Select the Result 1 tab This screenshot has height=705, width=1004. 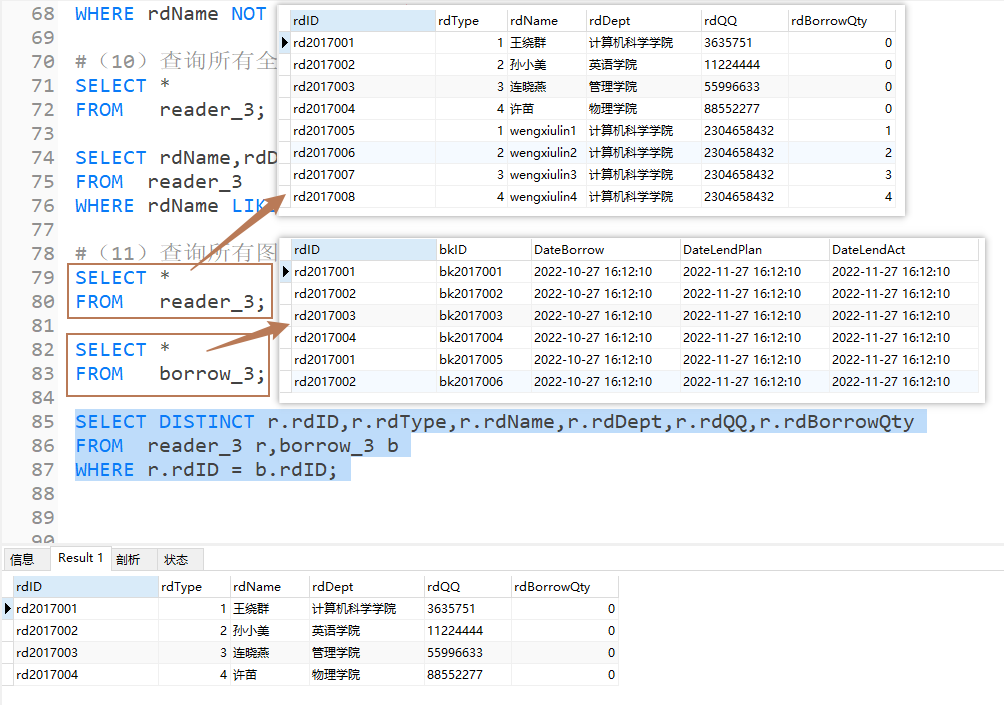(81, 558)
